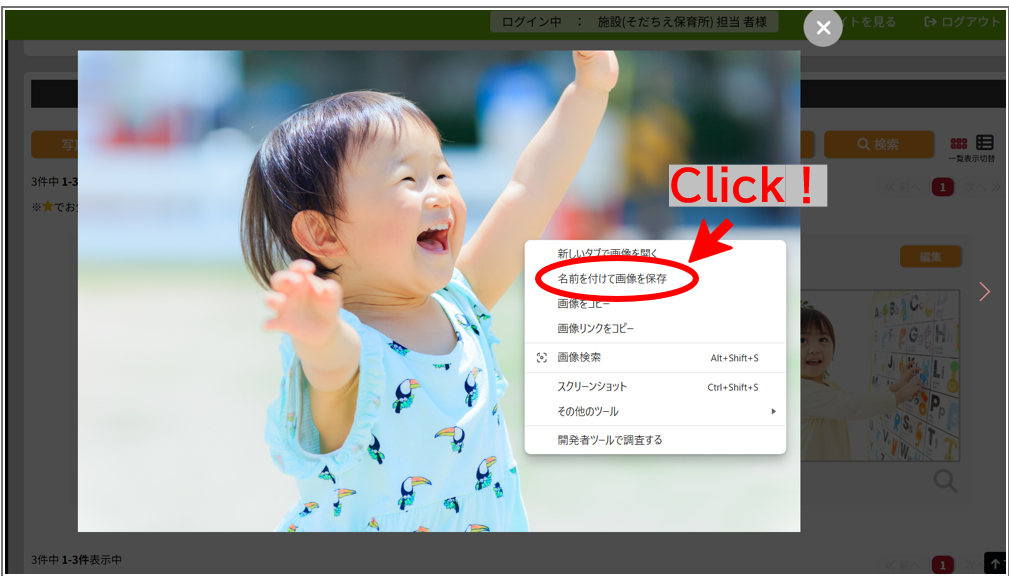Click the magnifier icon under the thumbnail
The image size is (1009, 576).
tap(945, 481)
